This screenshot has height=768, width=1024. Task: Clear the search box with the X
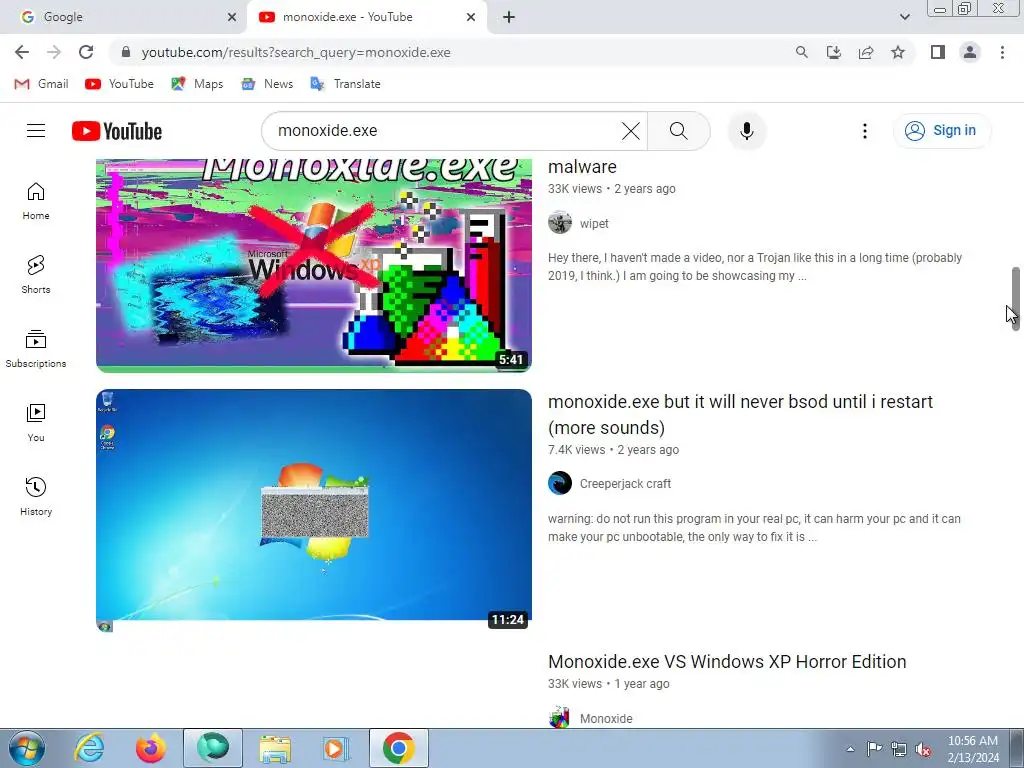[x=631, y=131]
